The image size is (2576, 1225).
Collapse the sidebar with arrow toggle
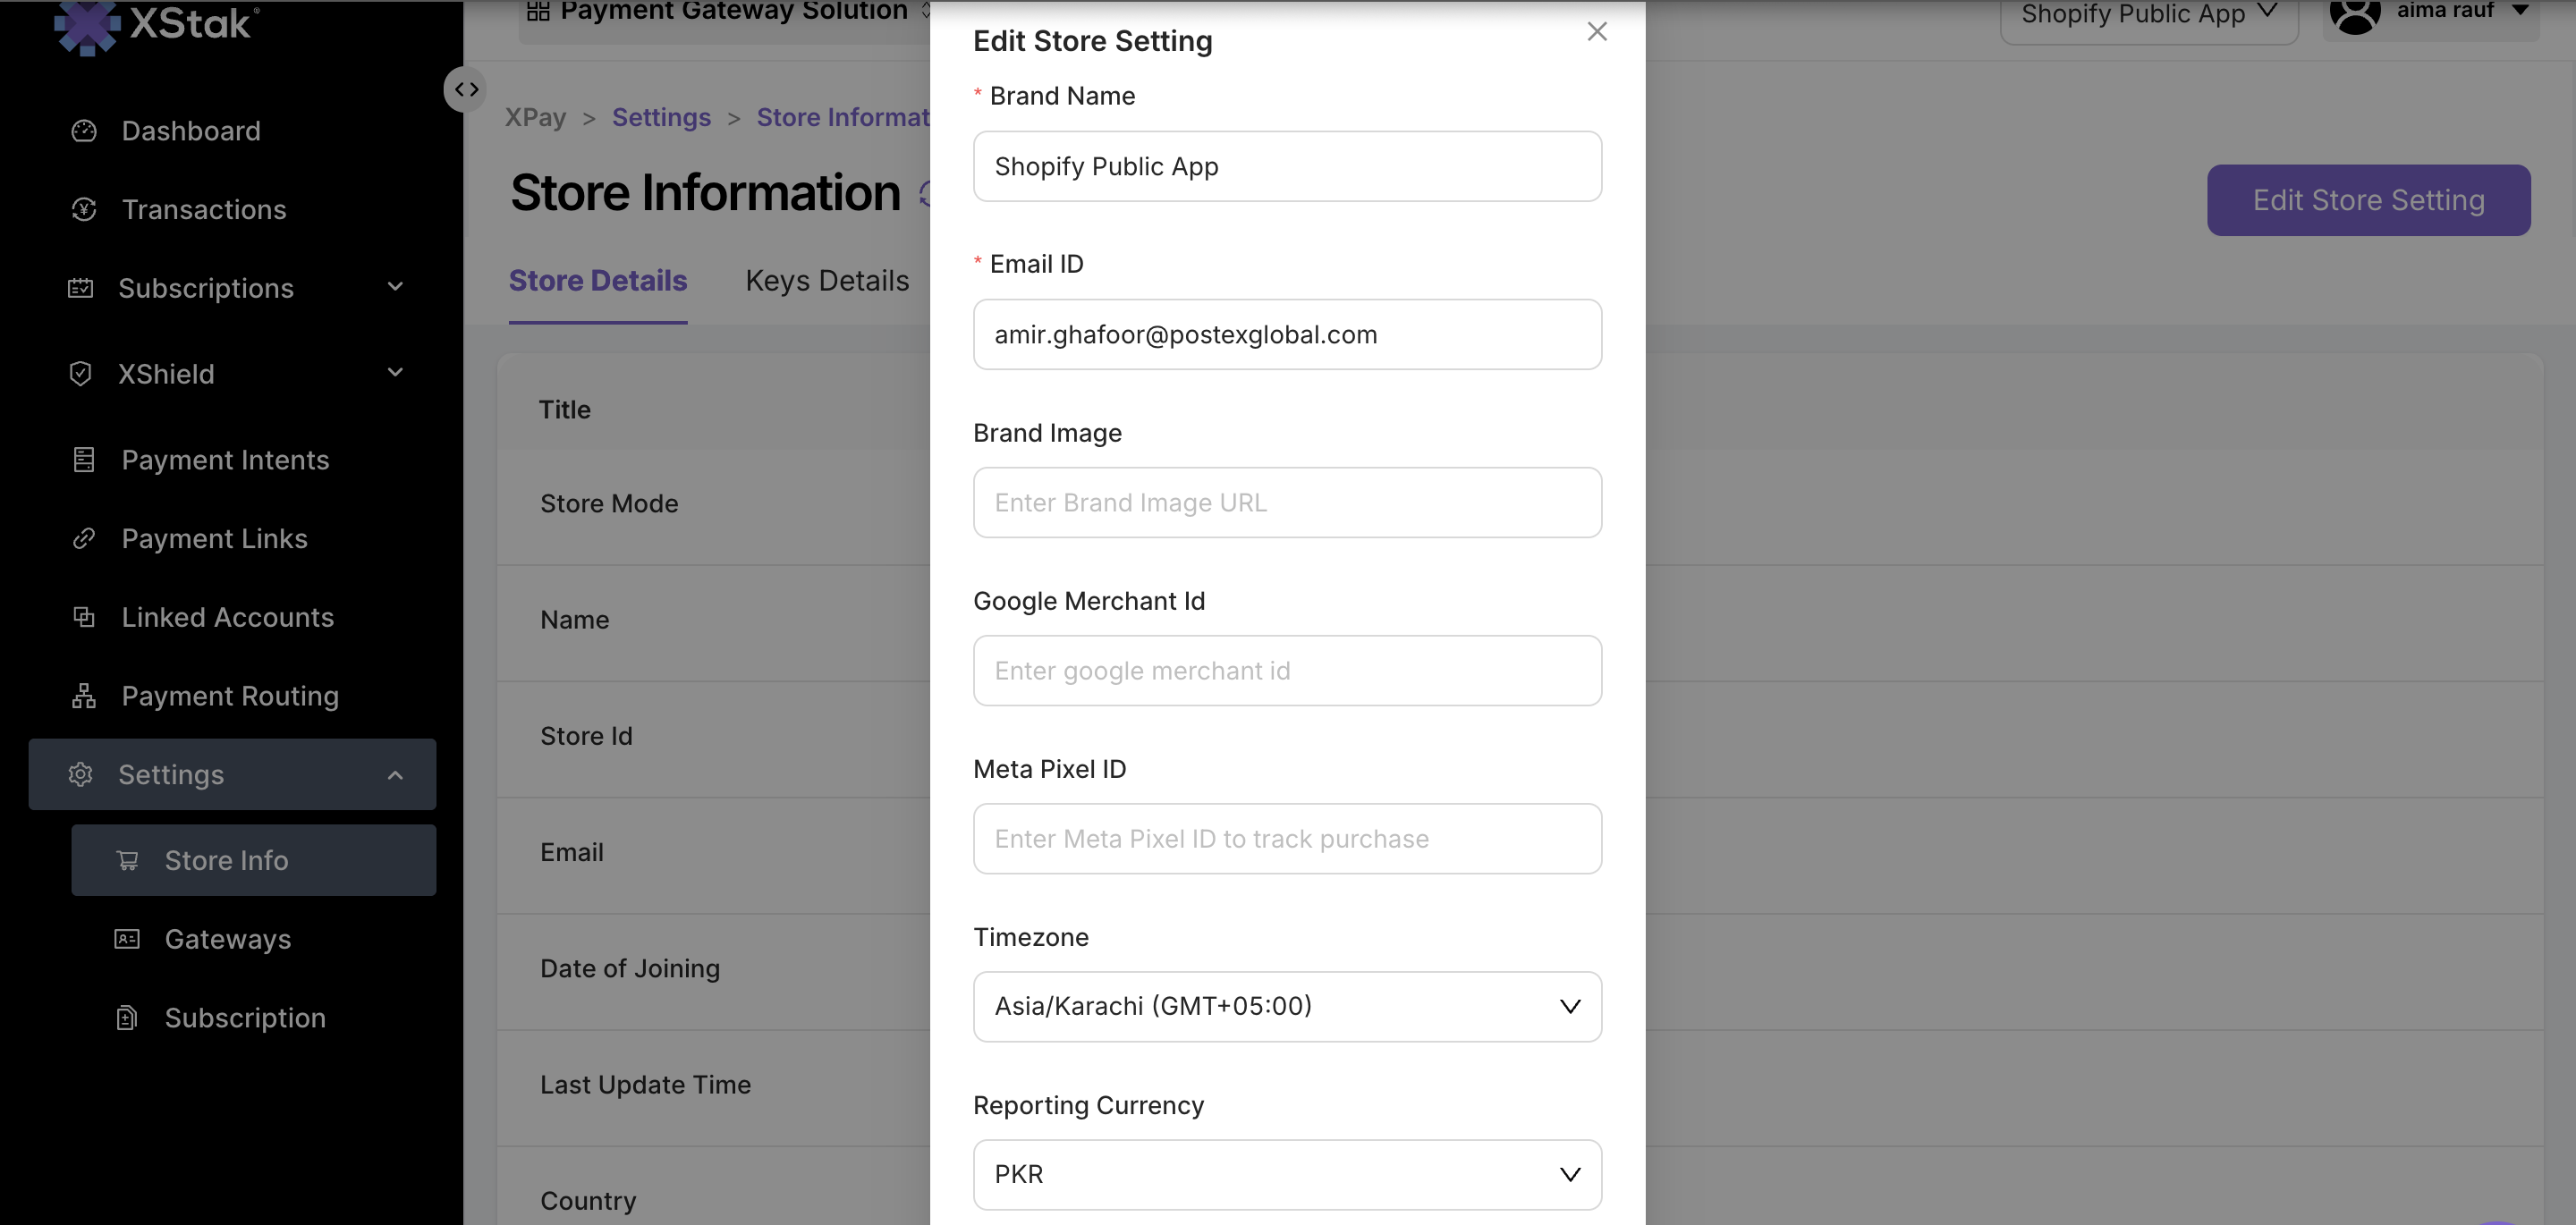466,89
